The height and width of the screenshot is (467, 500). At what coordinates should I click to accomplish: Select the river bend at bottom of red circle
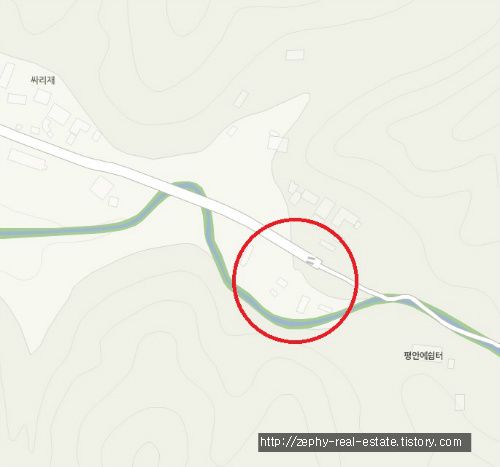(x=293, y=323)
